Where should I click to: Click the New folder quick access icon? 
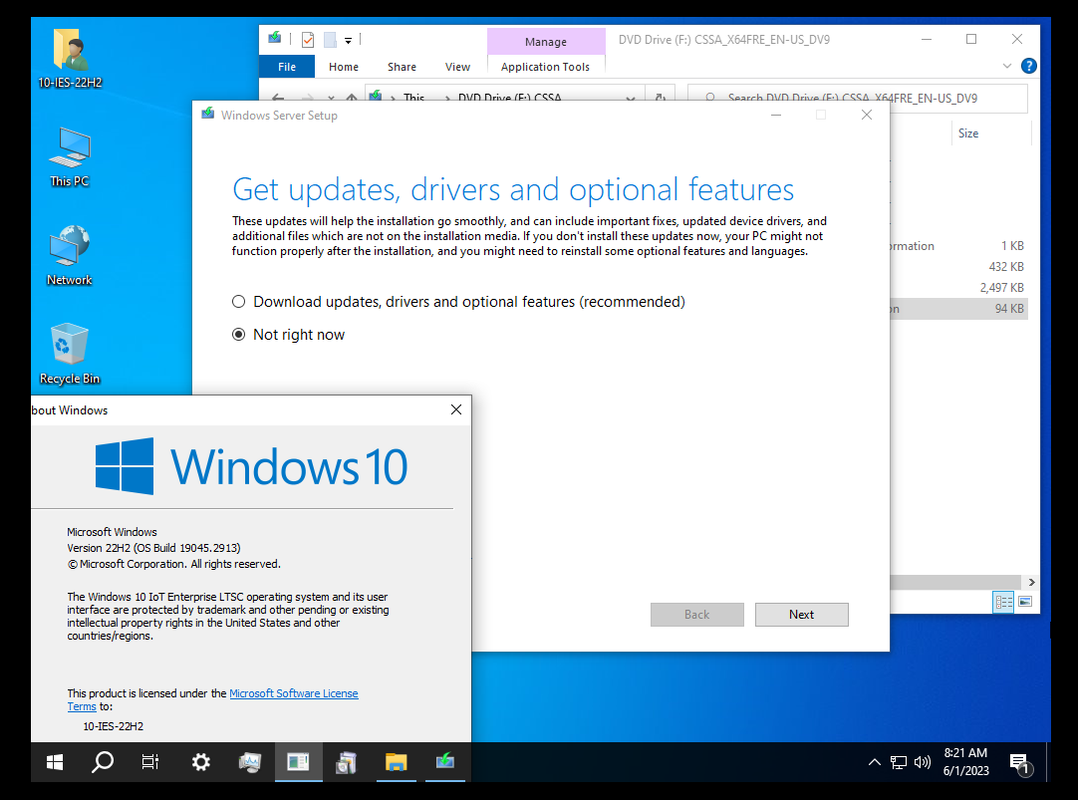pyautogui.click(x=330, y=40)
